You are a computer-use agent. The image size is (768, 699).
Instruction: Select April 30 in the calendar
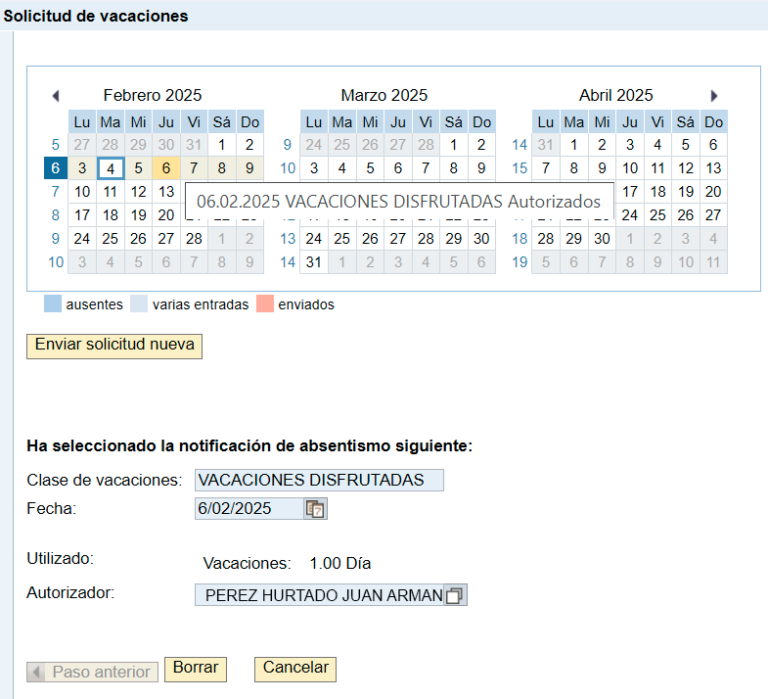pos(602,239)
